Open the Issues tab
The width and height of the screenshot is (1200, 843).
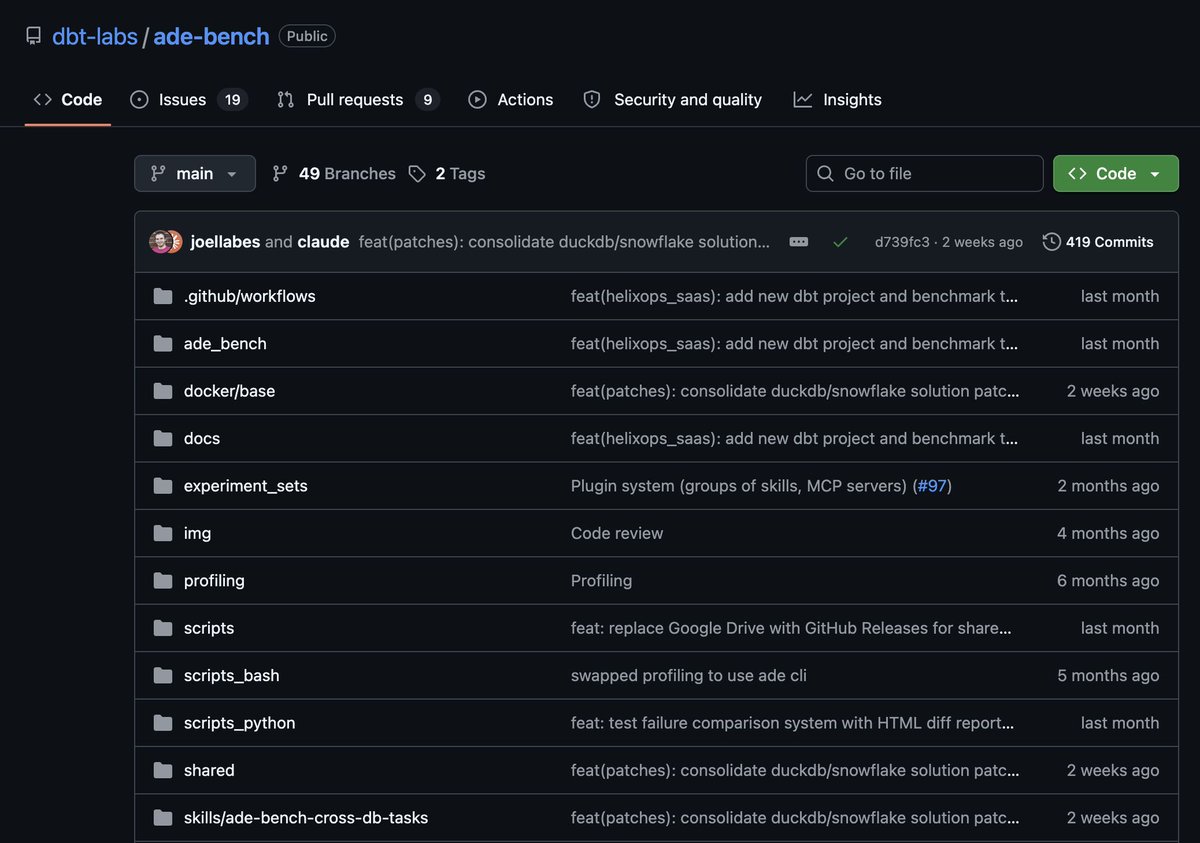(188, 99)
